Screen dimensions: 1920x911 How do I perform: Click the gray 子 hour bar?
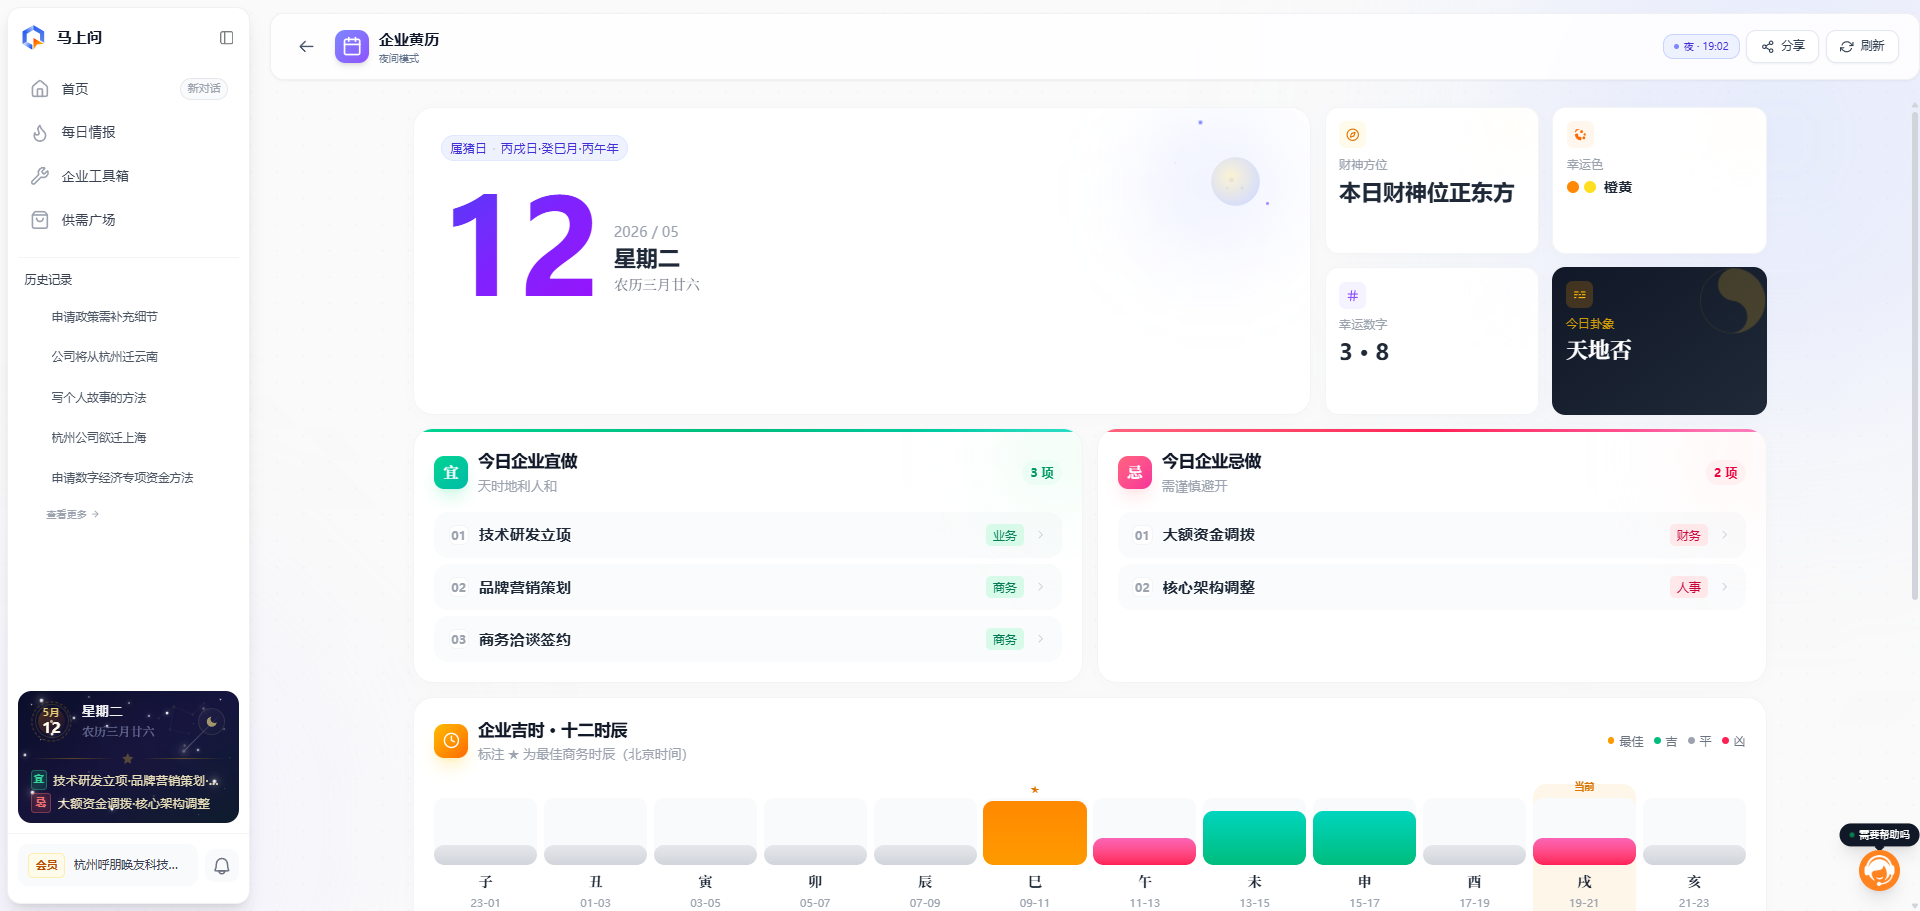(x=486, y=855)
